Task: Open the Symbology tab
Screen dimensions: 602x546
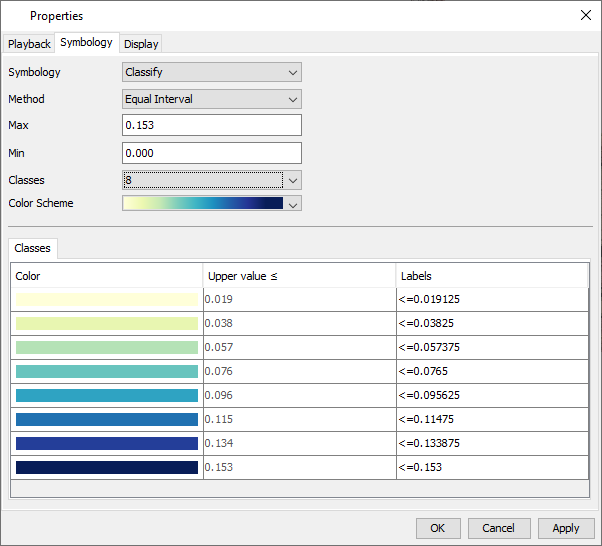Action: 86,43
